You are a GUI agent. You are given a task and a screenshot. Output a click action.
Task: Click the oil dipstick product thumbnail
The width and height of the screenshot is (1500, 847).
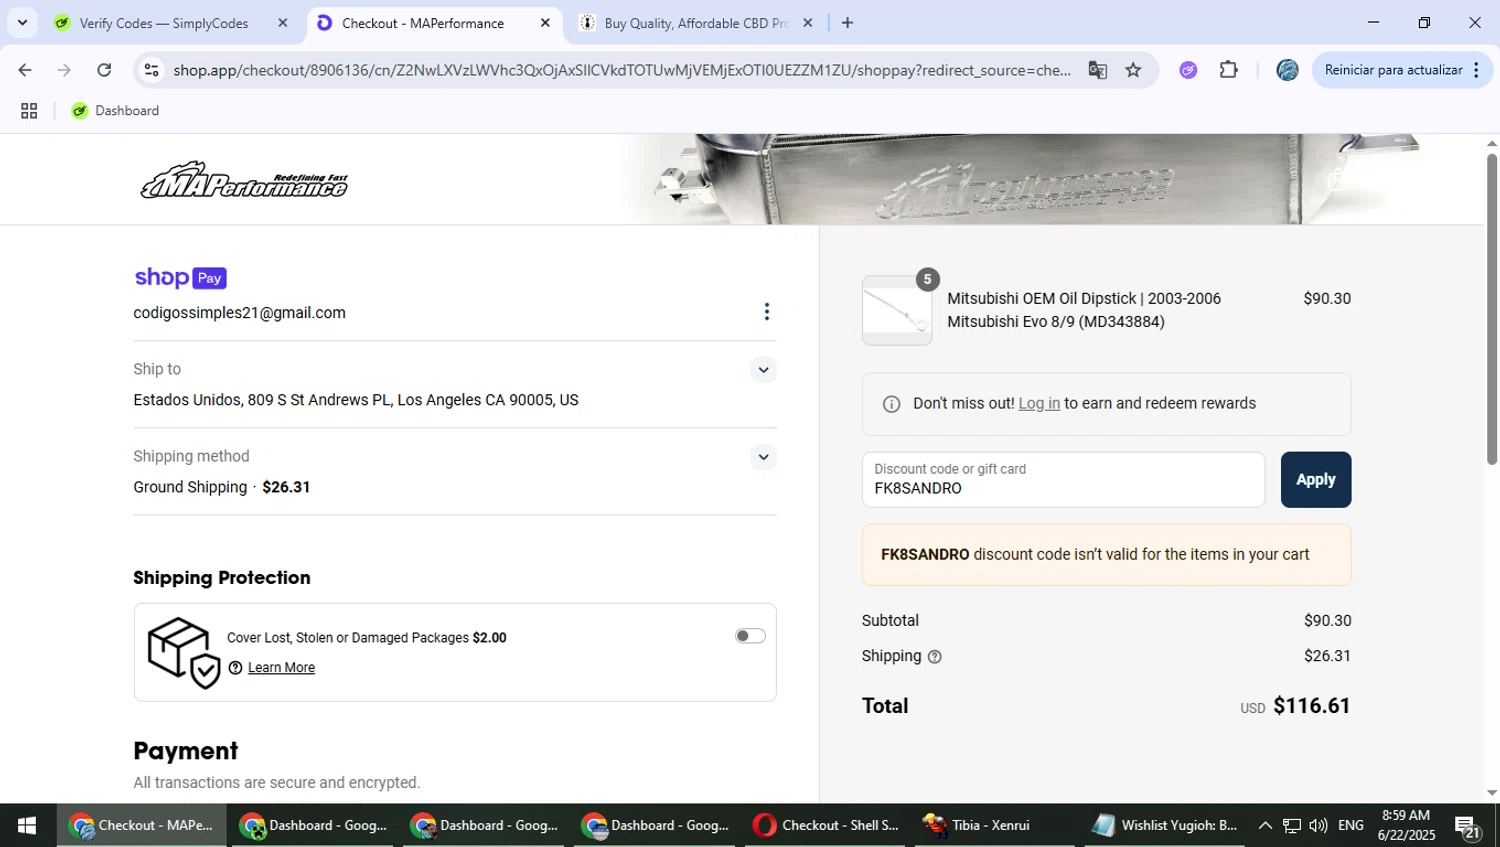[x=897, y=311]
